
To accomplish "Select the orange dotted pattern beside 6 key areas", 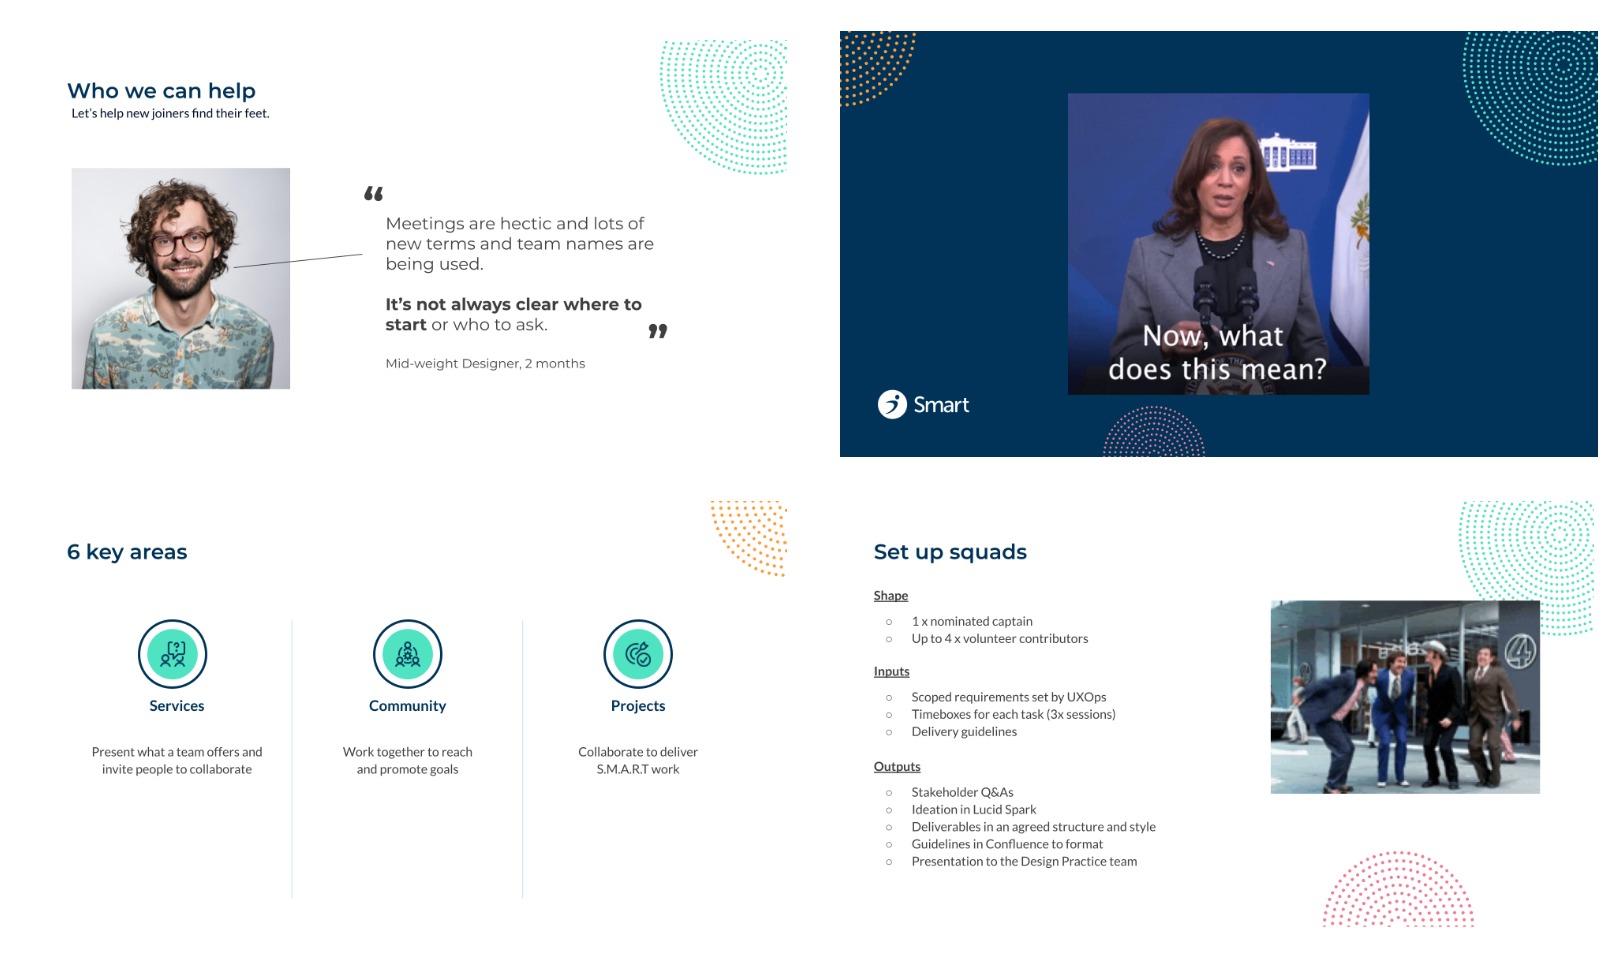I will [752, 537].
